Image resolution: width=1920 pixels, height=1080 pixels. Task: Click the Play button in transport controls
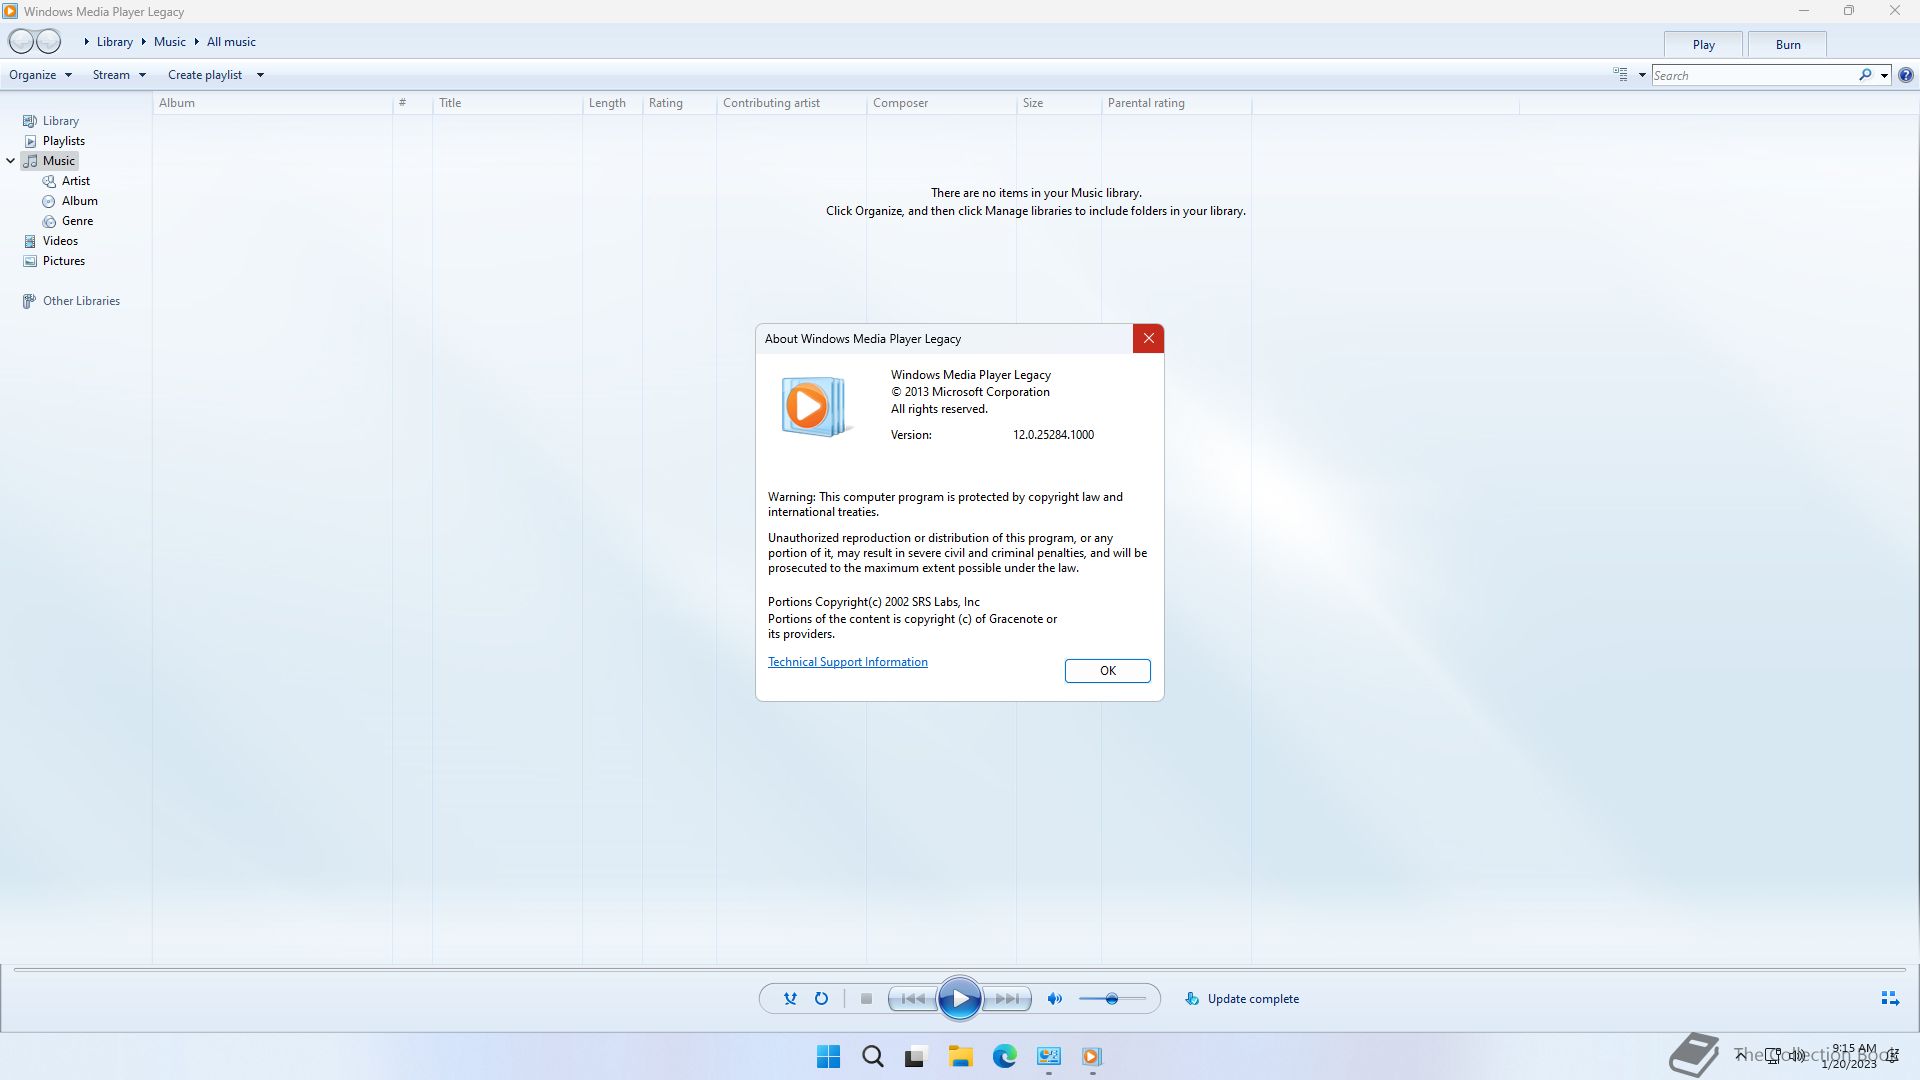pos(959,998)
